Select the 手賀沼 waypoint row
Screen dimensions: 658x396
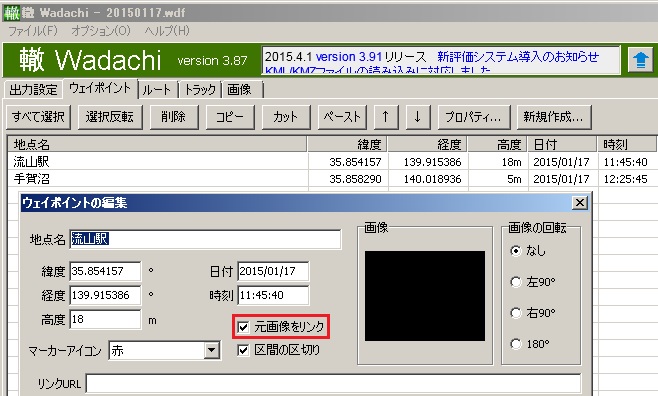(332, 179)
